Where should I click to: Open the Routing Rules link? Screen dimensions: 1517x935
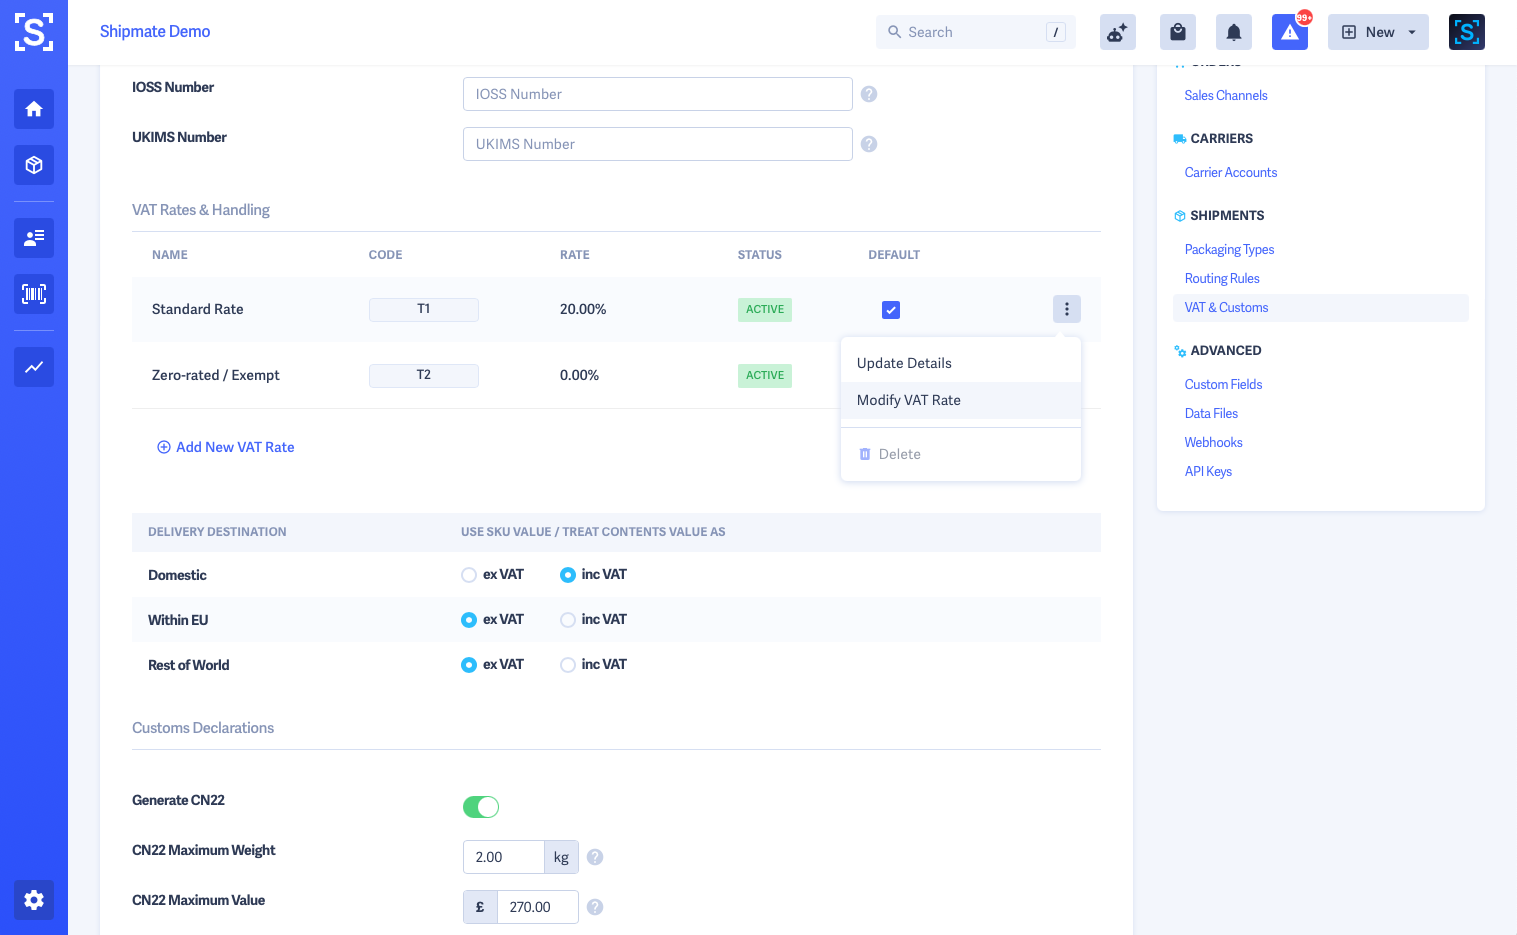(x=1222, y=279)
